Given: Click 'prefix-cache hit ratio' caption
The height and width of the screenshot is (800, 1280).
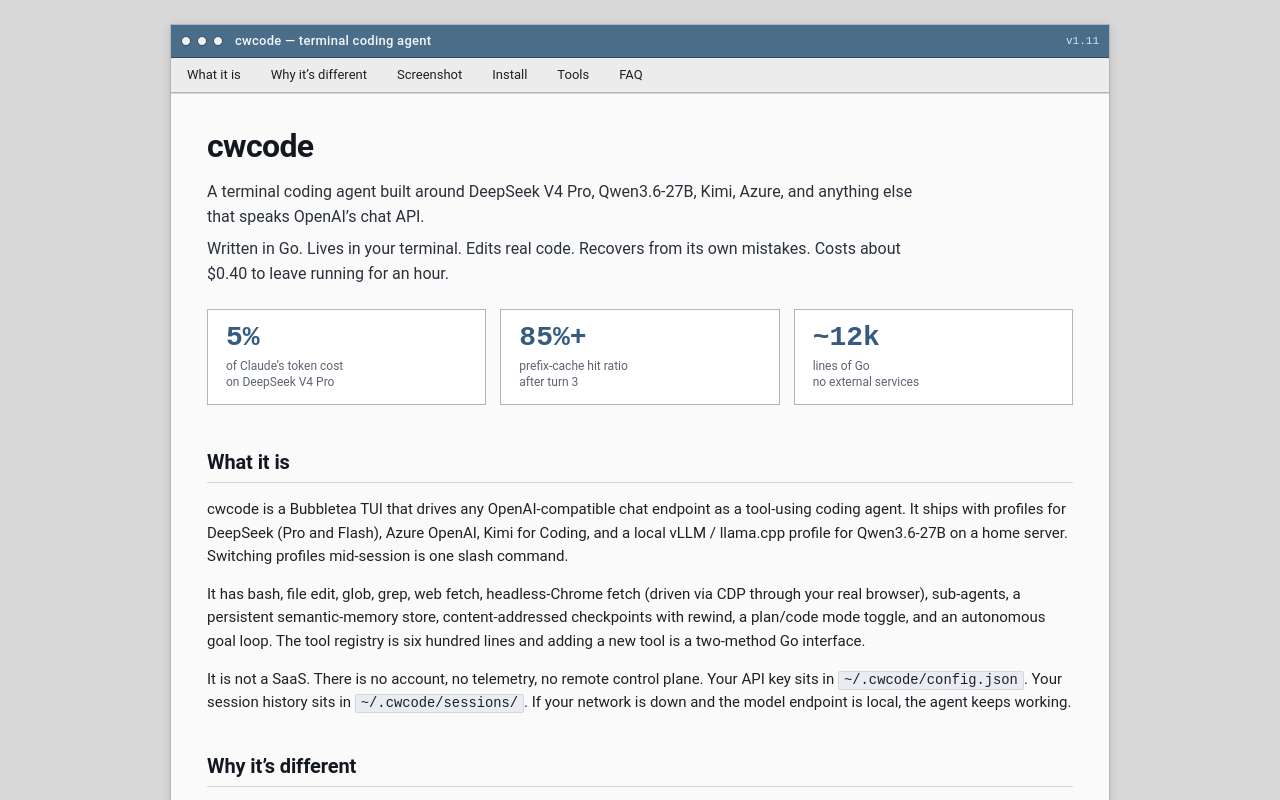Looking at the screenshot, I should 573,366.
